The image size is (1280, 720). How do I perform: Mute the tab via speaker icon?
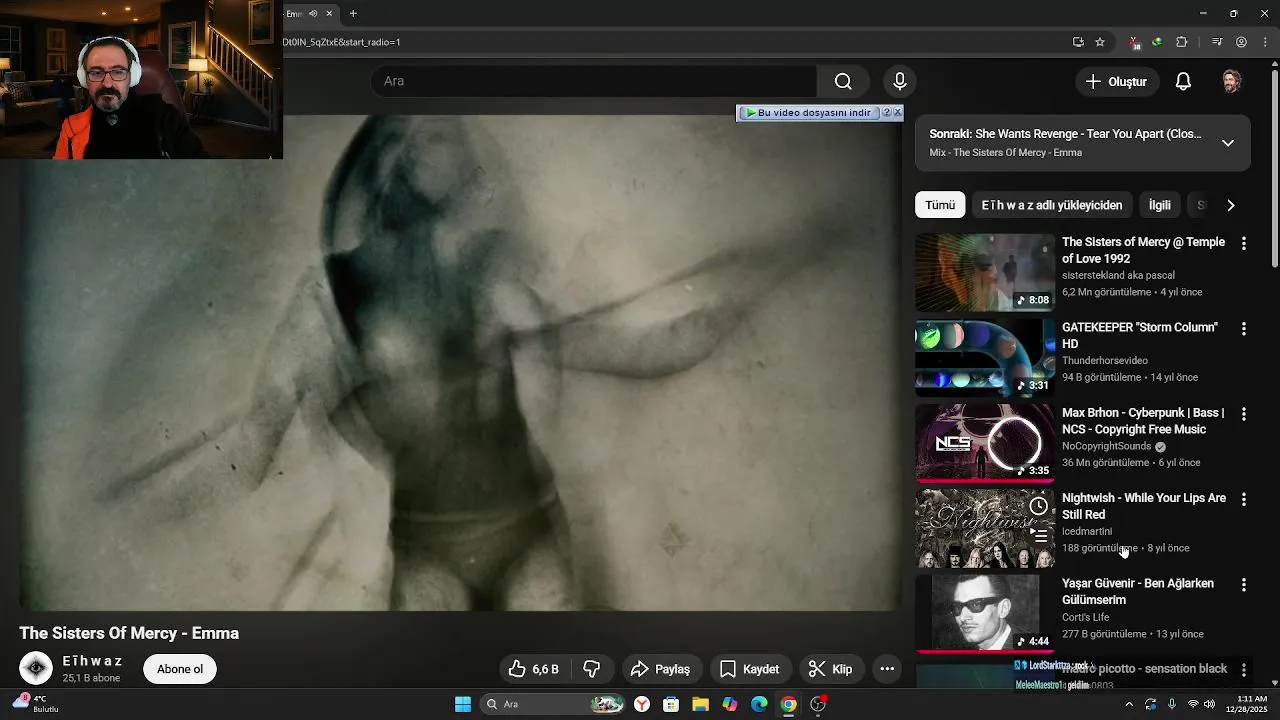313,13
